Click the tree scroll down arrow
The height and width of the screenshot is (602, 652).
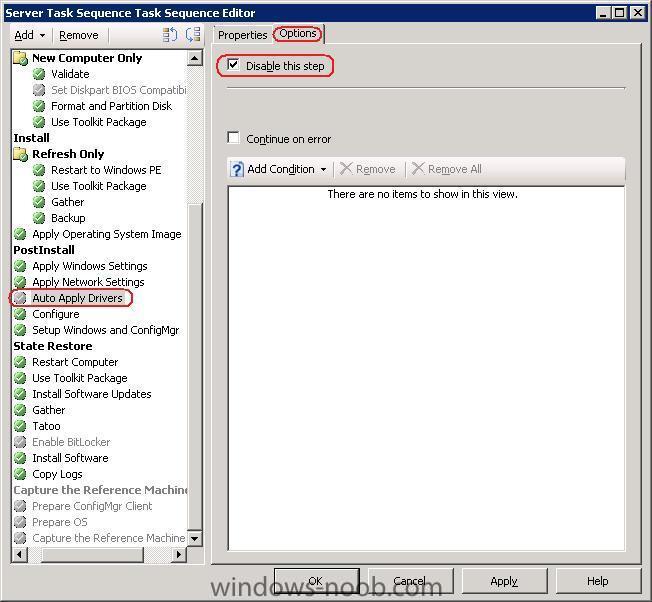[x=195, y=538]
